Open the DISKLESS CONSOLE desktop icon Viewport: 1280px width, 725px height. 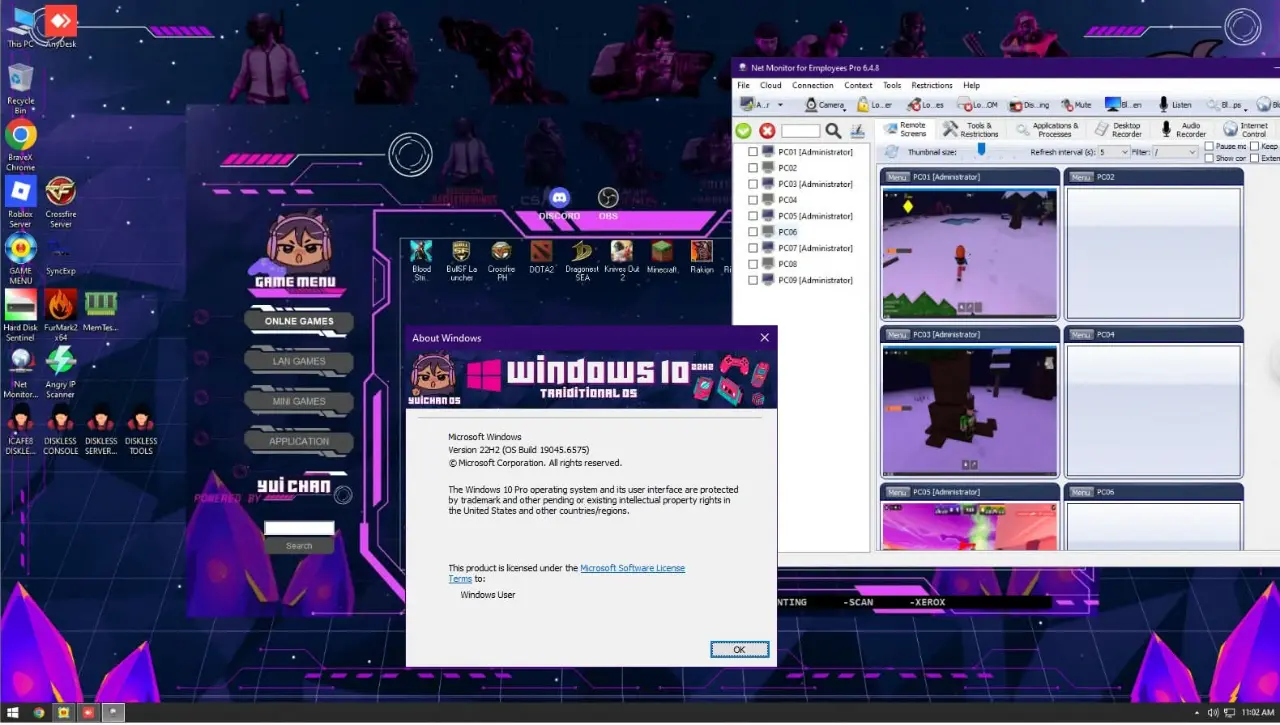click(61, 430)
